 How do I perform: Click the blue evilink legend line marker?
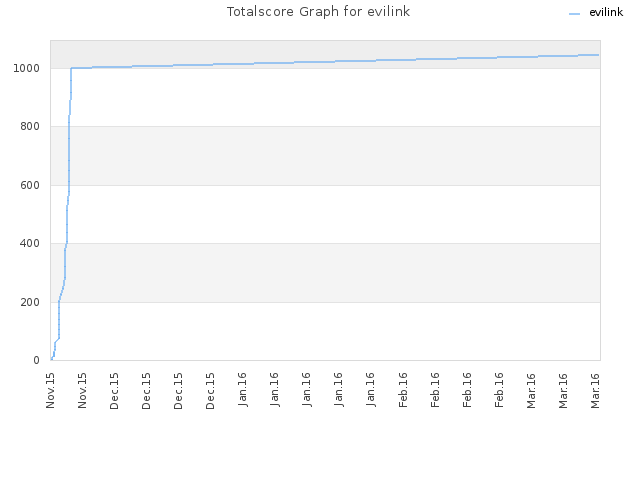coord(574,14)
